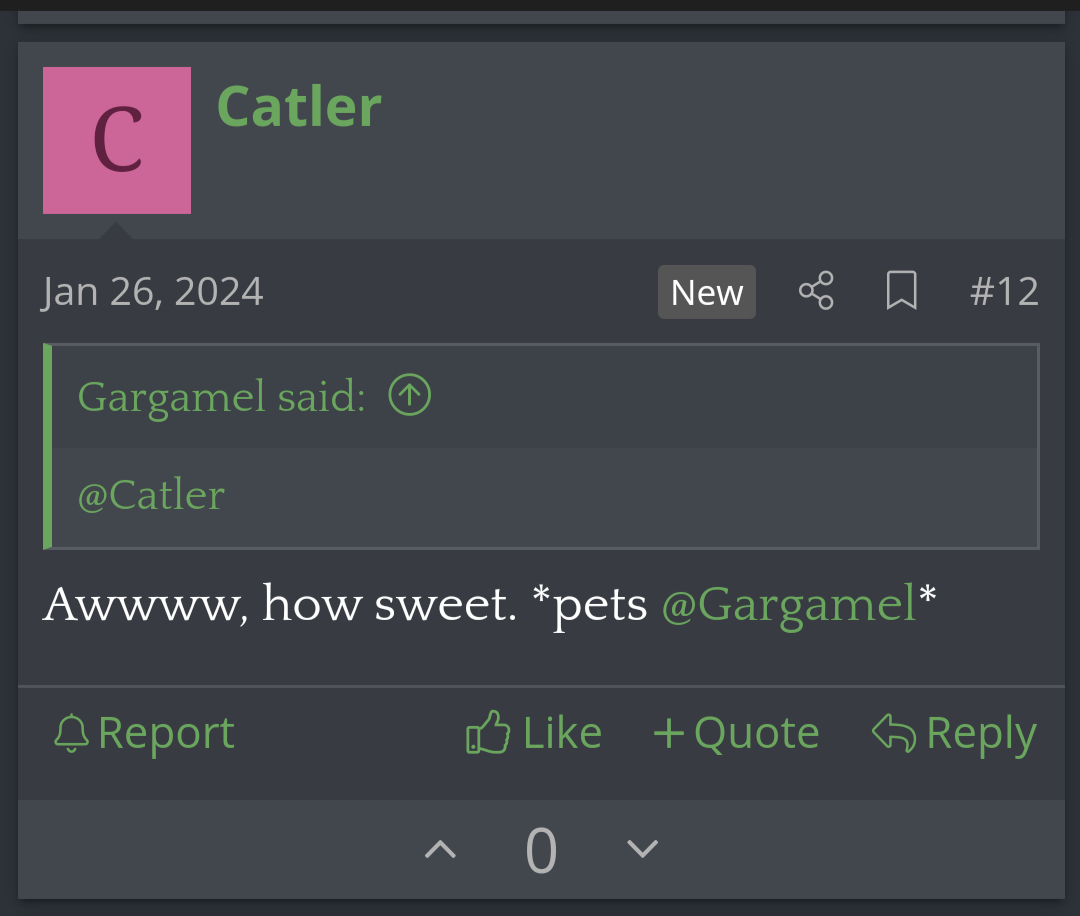This screenshot has width=1080, height=916.
Task: Click the circled up-arrow next to Gargamel said
Action: (x=409, y=396)
